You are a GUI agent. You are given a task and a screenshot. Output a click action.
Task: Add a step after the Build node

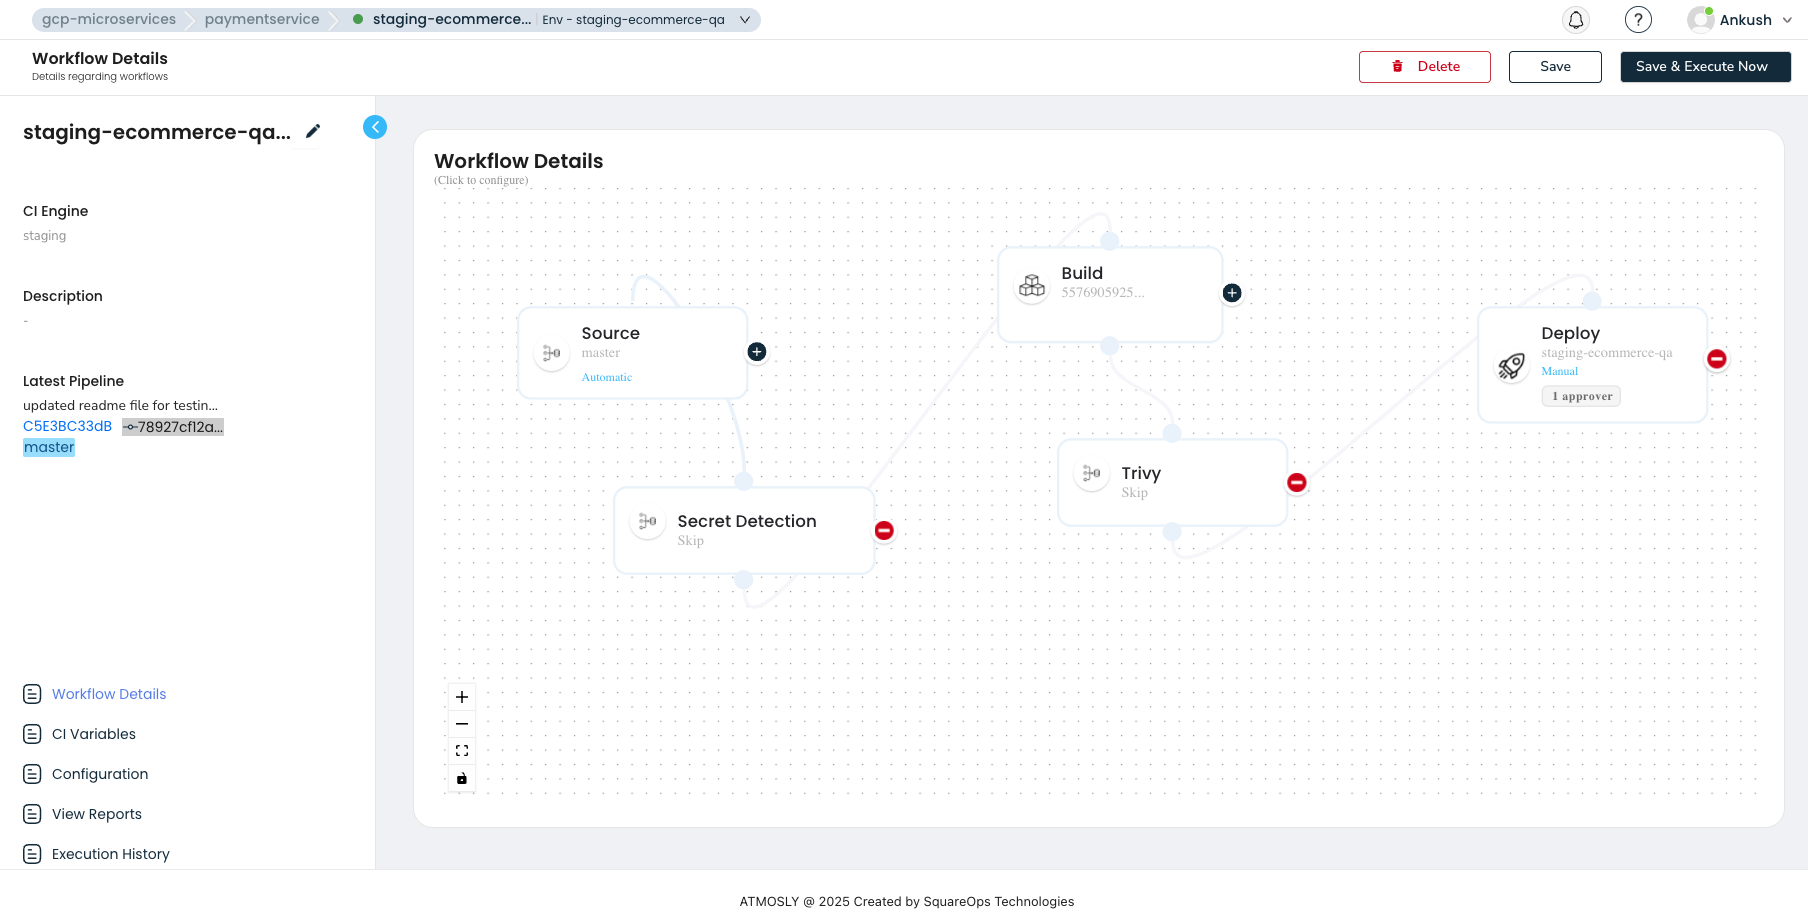(x=1232, y=293)
